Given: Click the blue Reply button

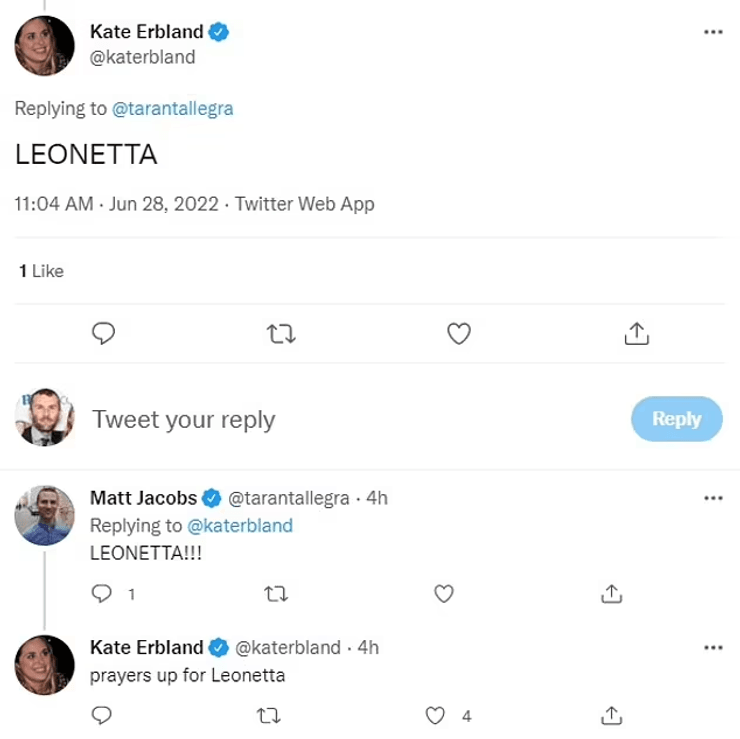Looking at the screenshot, I should 676,419.
